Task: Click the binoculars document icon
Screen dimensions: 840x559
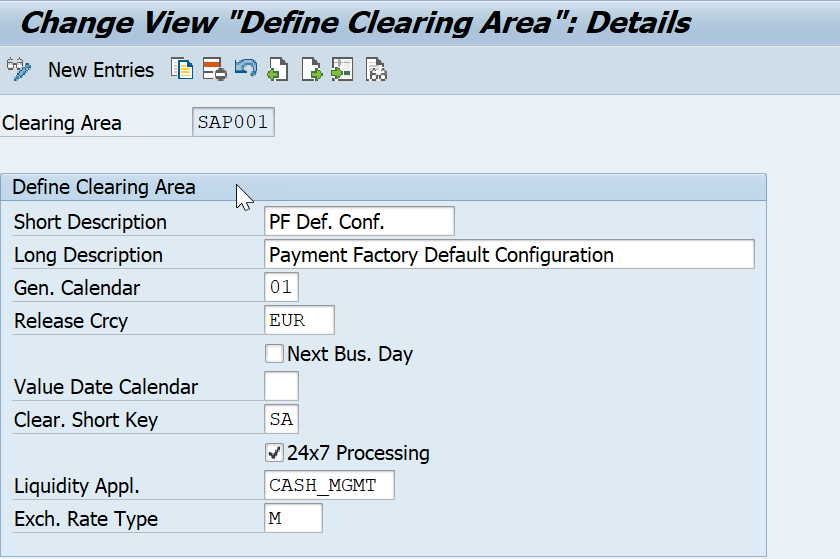Action: (x=376, y=70)
